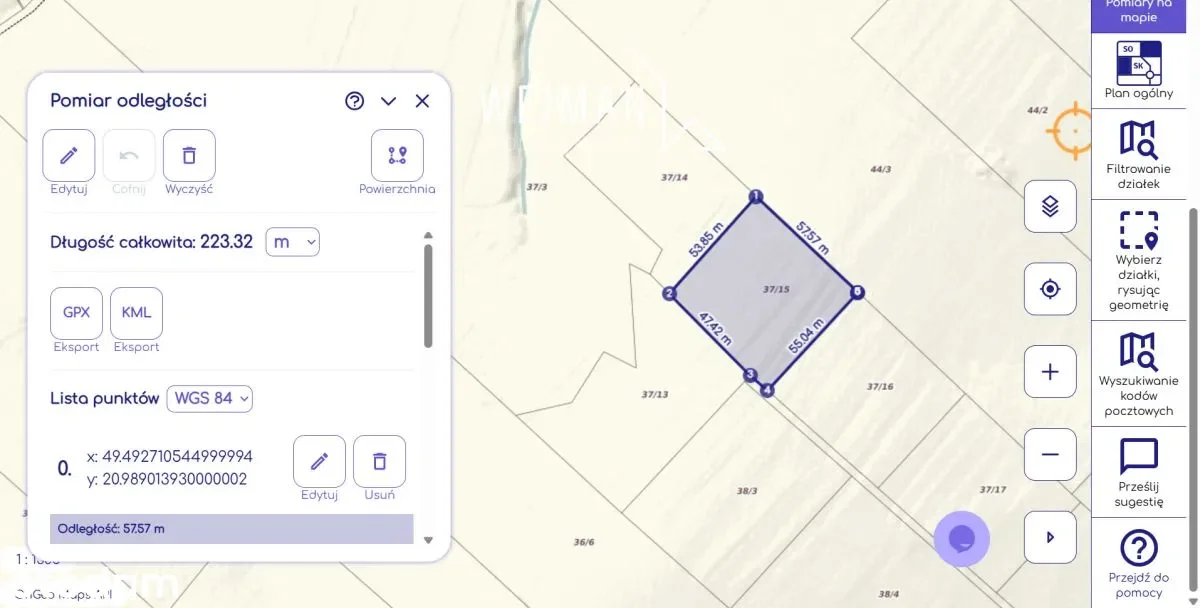Screen dimensions: 1200x608
Task: Open the measurement help question icon
Action: click(x=354, y=101)
